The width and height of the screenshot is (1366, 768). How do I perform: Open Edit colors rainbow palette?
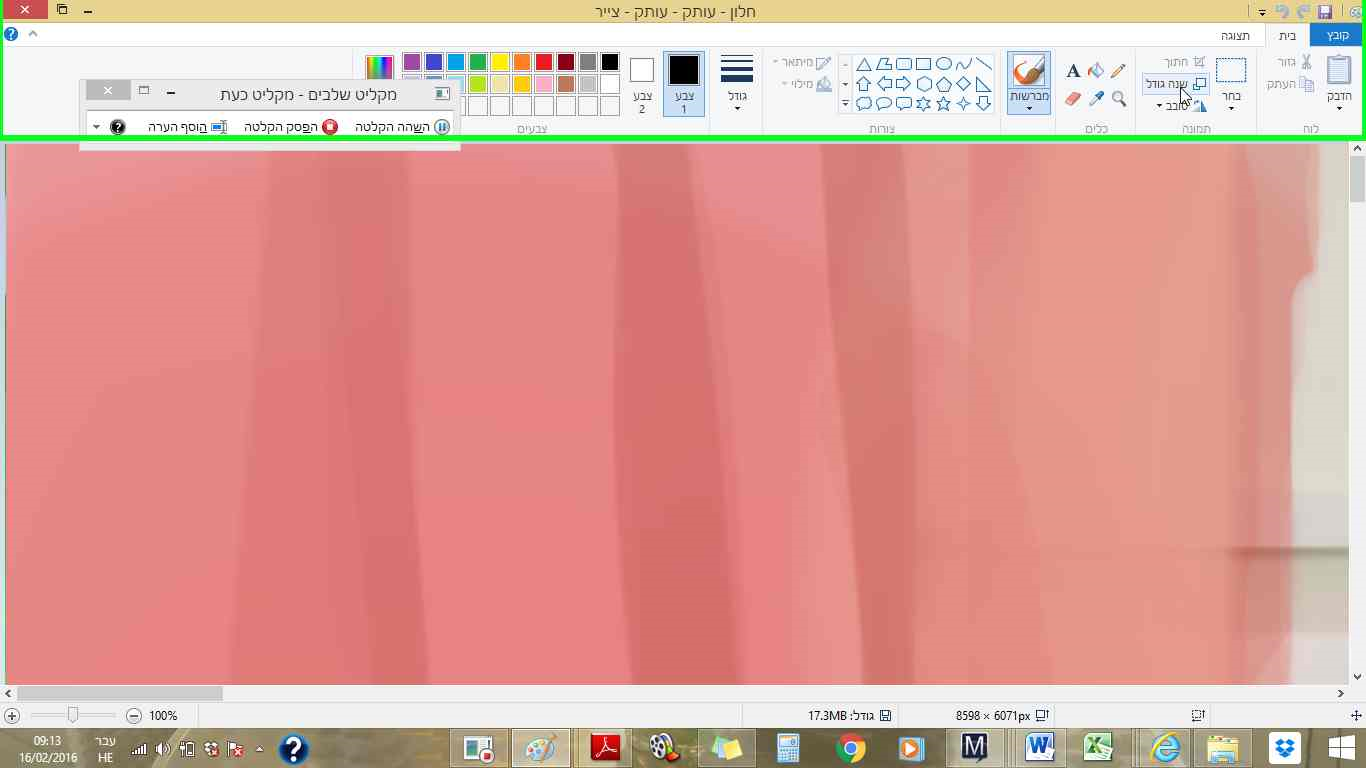[380, 68]
